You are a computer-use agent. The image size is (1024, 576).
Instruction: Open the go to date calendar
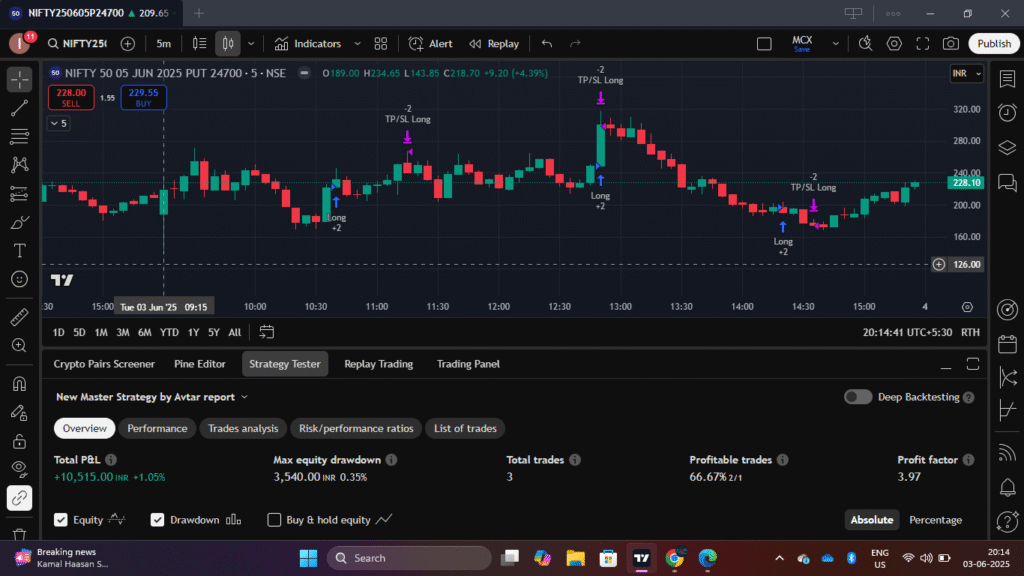coord(266,332)
